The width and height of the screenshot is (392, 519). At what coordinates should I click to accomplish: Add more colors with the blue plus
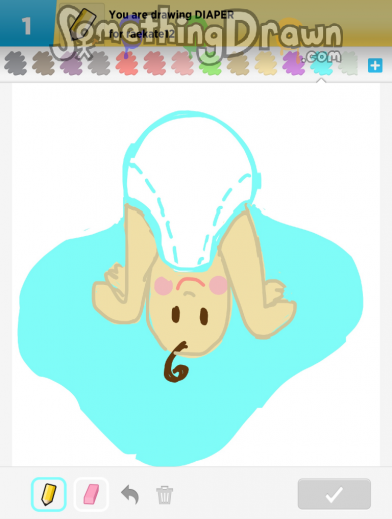pyautogui.click(x=375, y=65)
